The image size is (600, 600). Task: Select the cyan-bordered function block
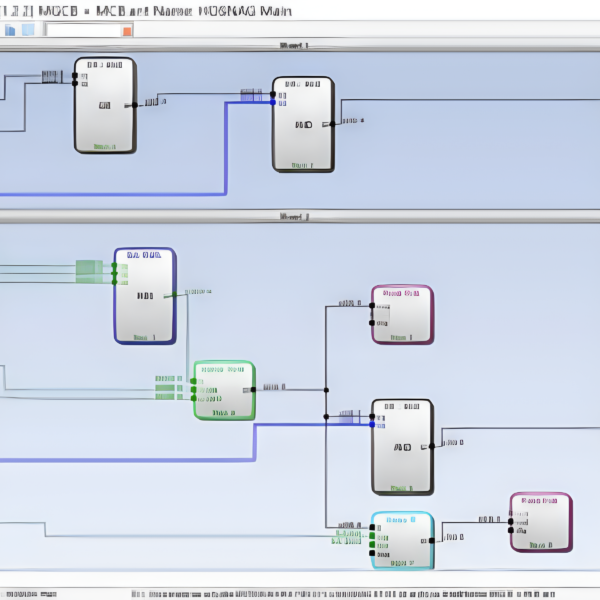pos(402,540)
